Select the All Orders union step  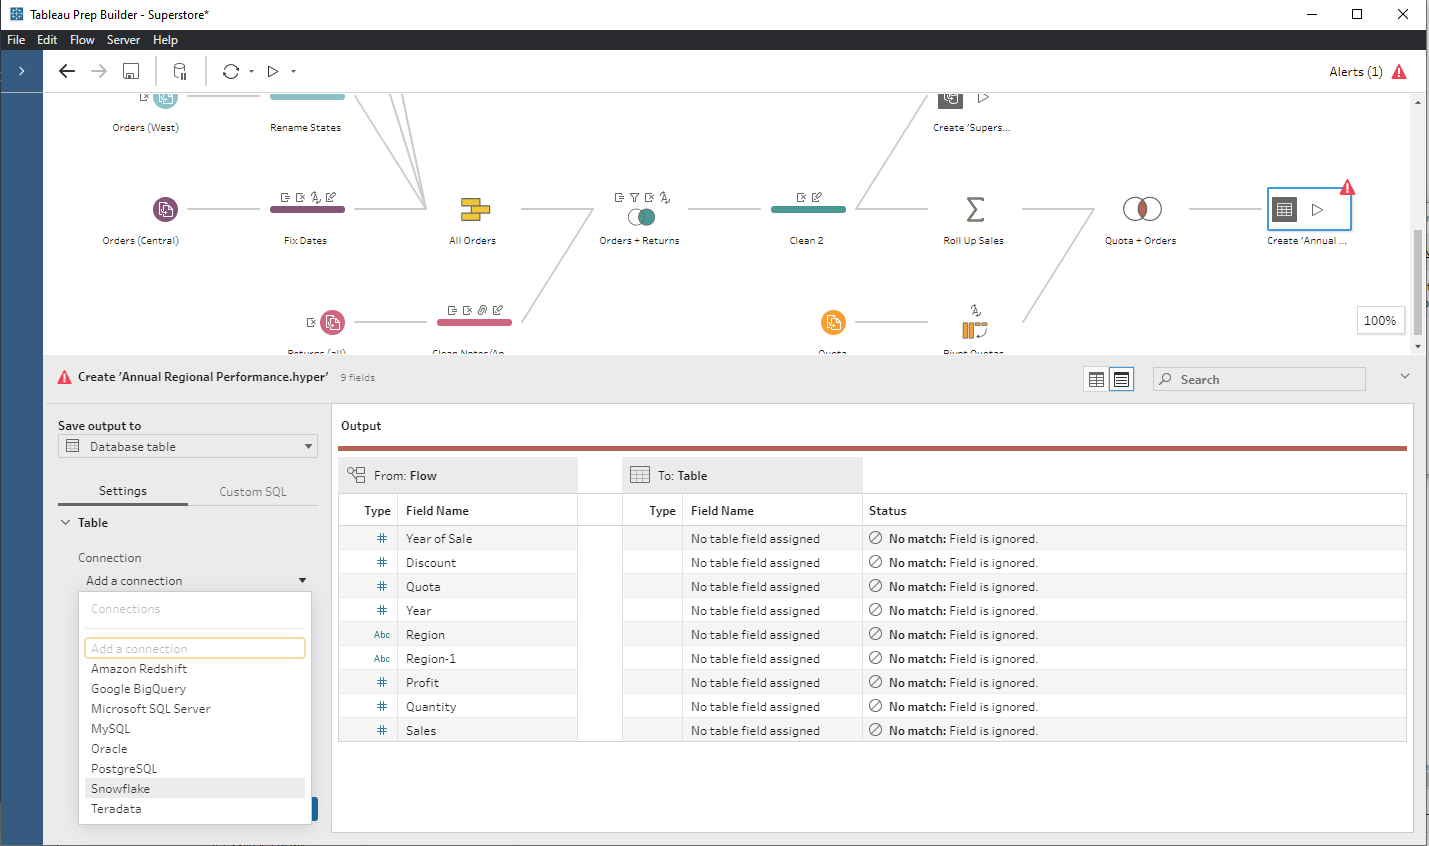coord(474,209)
